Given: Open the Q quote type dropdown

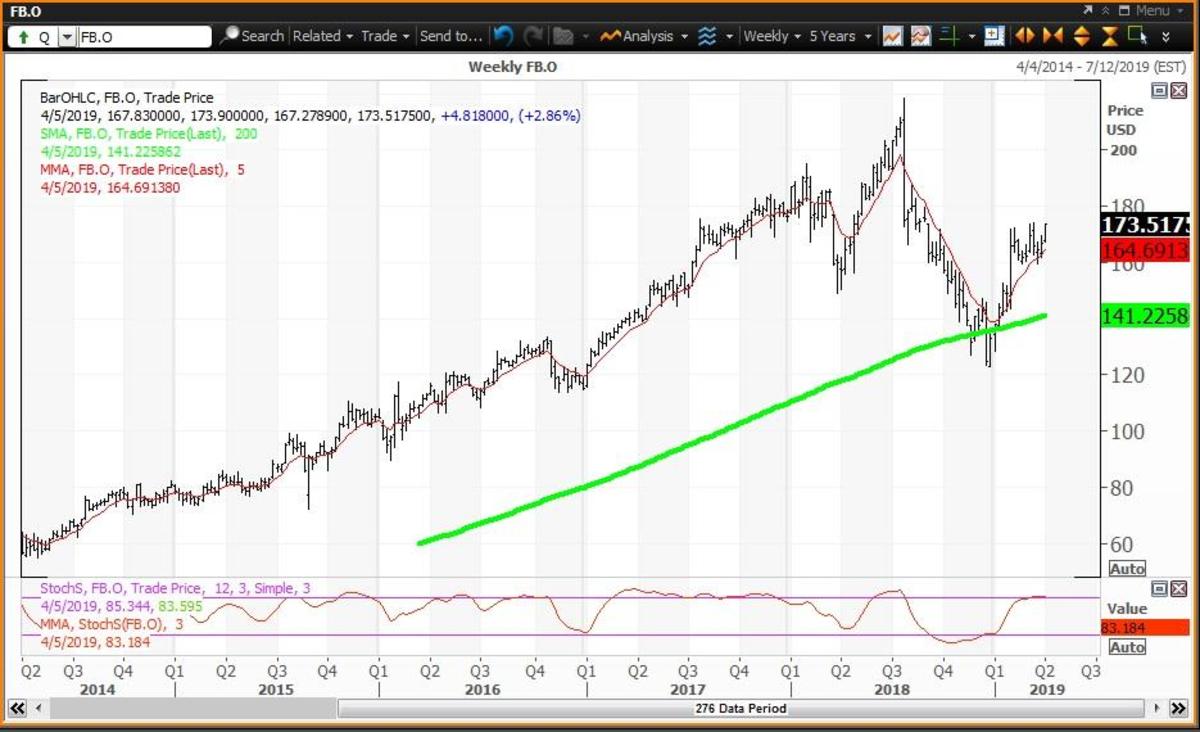Looking at the screenshot, I should 67,37.
